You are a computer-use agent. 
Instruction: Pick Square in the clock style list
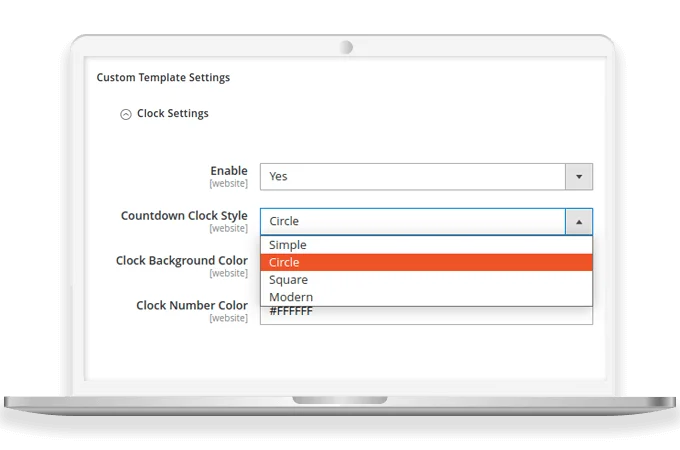point(289,280)
